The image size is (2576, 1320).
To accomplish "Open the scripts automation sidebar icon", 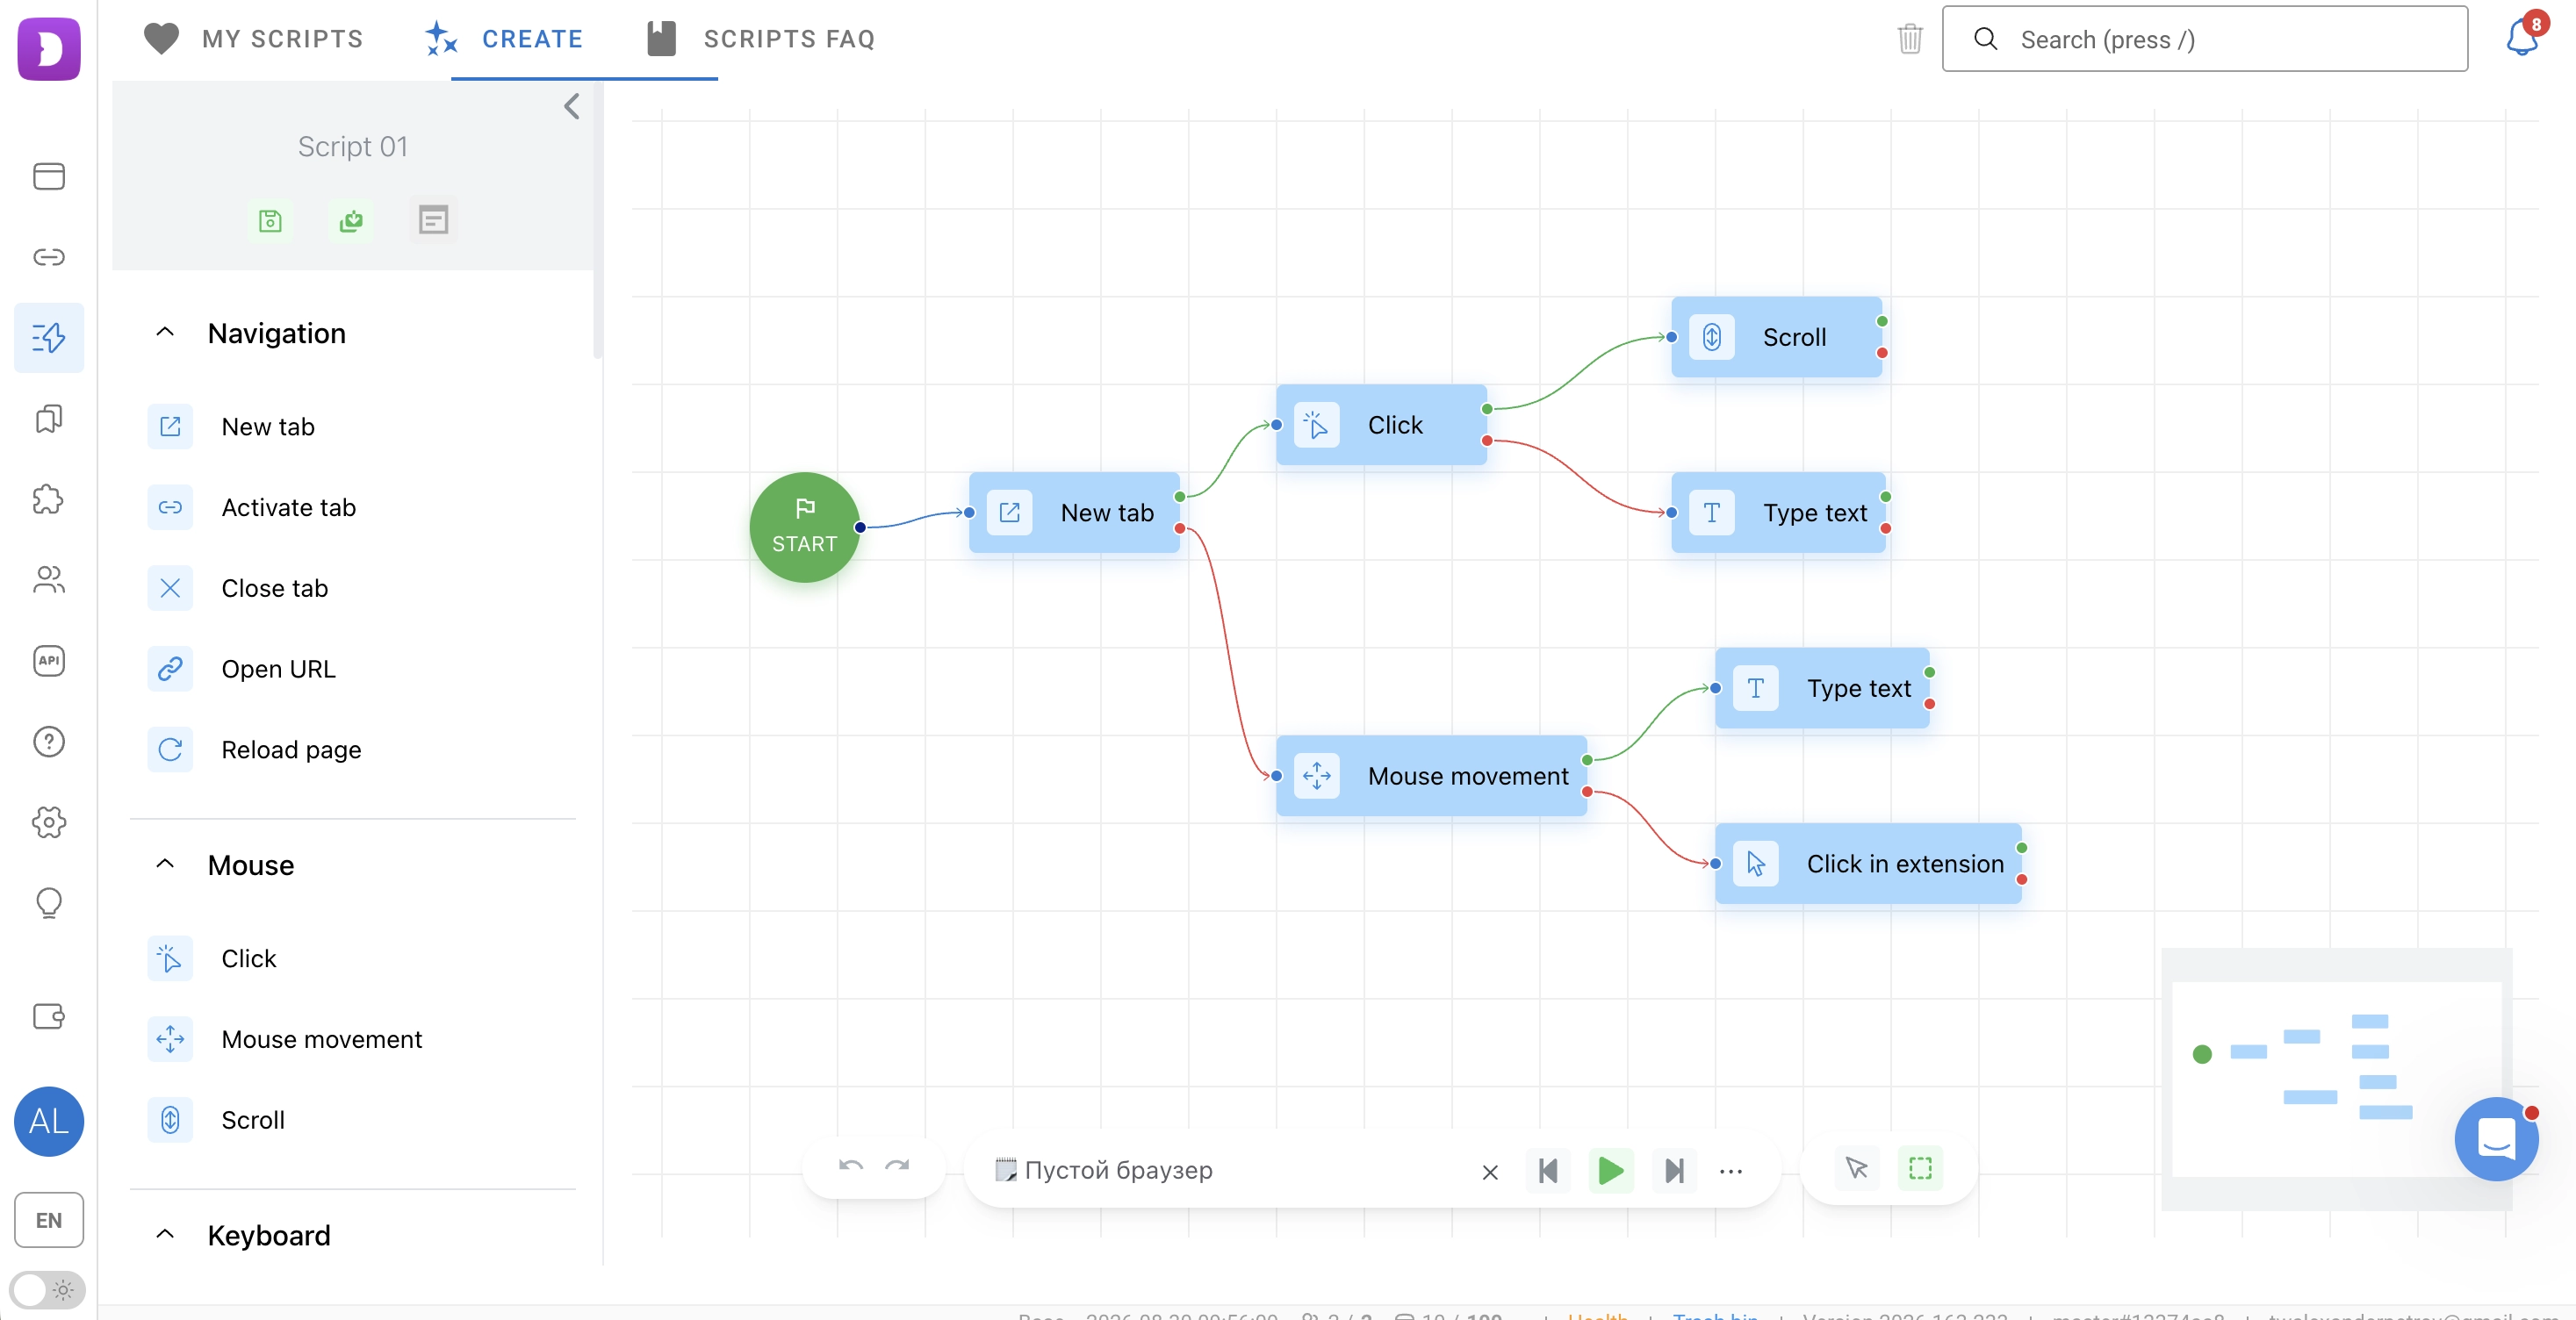I will (49, 338).
